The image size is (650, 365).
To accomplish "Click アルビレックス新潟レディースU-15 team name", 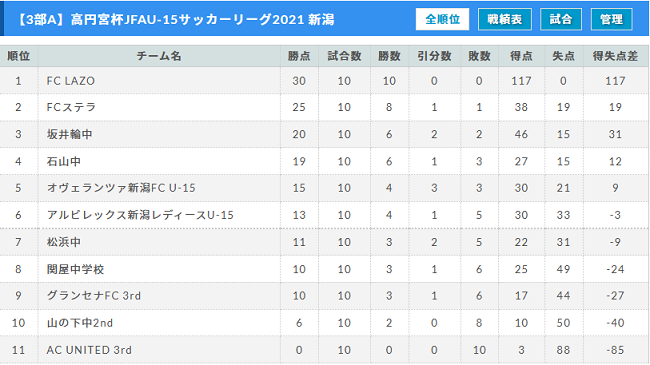I will point(140,215).
